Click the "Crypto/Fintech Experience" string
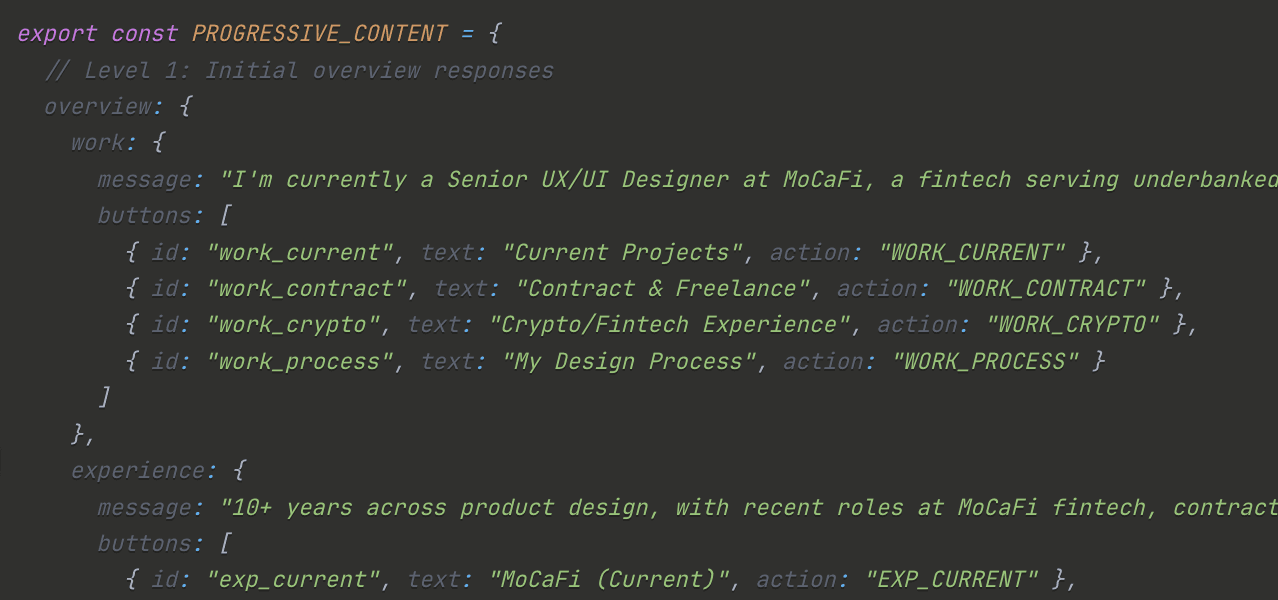 [x=670, y=325]
